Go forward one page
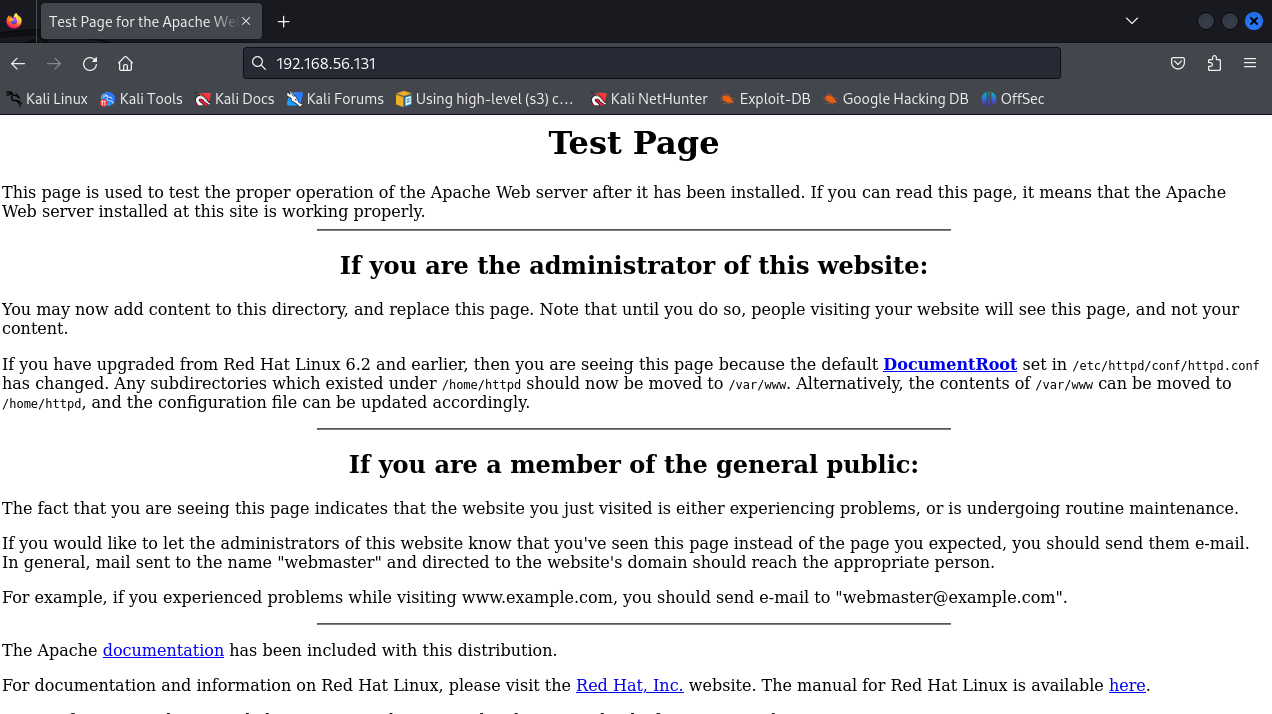This screenshot has height=714, width=1272. pyautogui.click(x=54, y=63)
